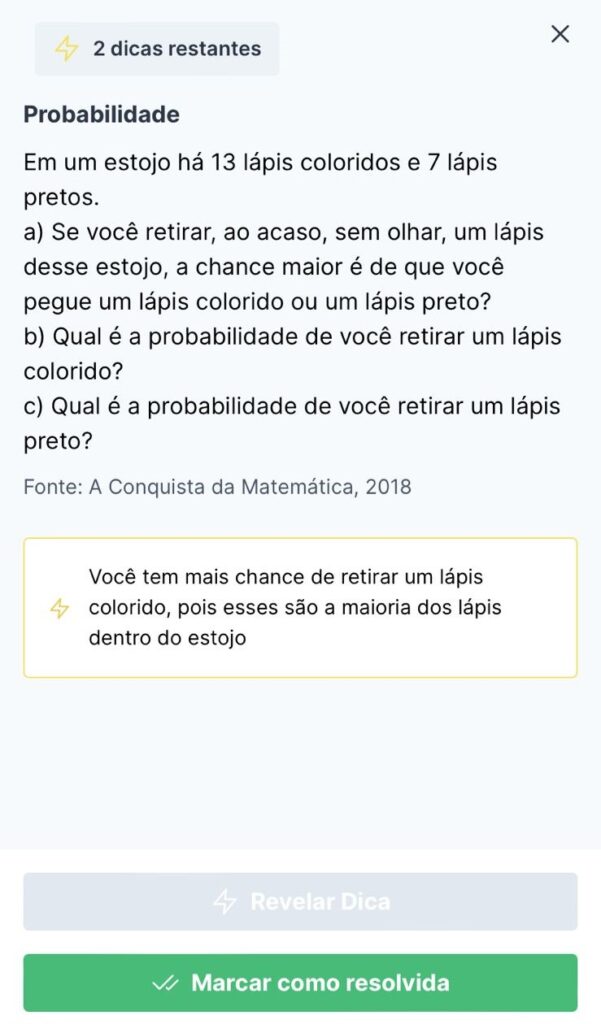Click the line "pegue um lápis colorido ou um lápis preto?"
Viewport: 601px width, 1024px height.
pos(262,302)
